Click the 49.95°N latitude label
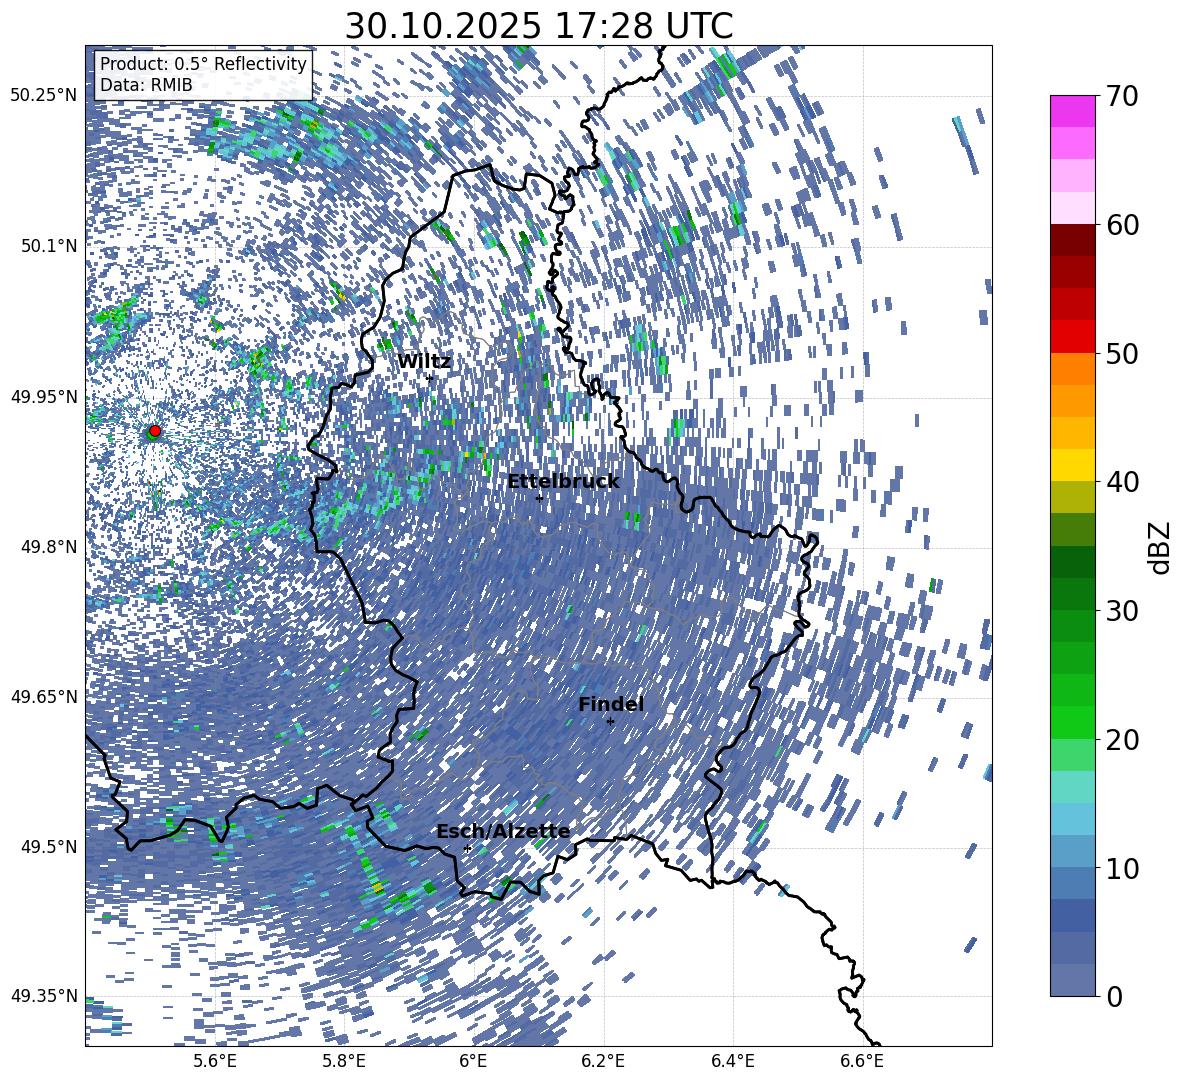The height and width of the screenshot is (1081, 1184). pos(44,396)
